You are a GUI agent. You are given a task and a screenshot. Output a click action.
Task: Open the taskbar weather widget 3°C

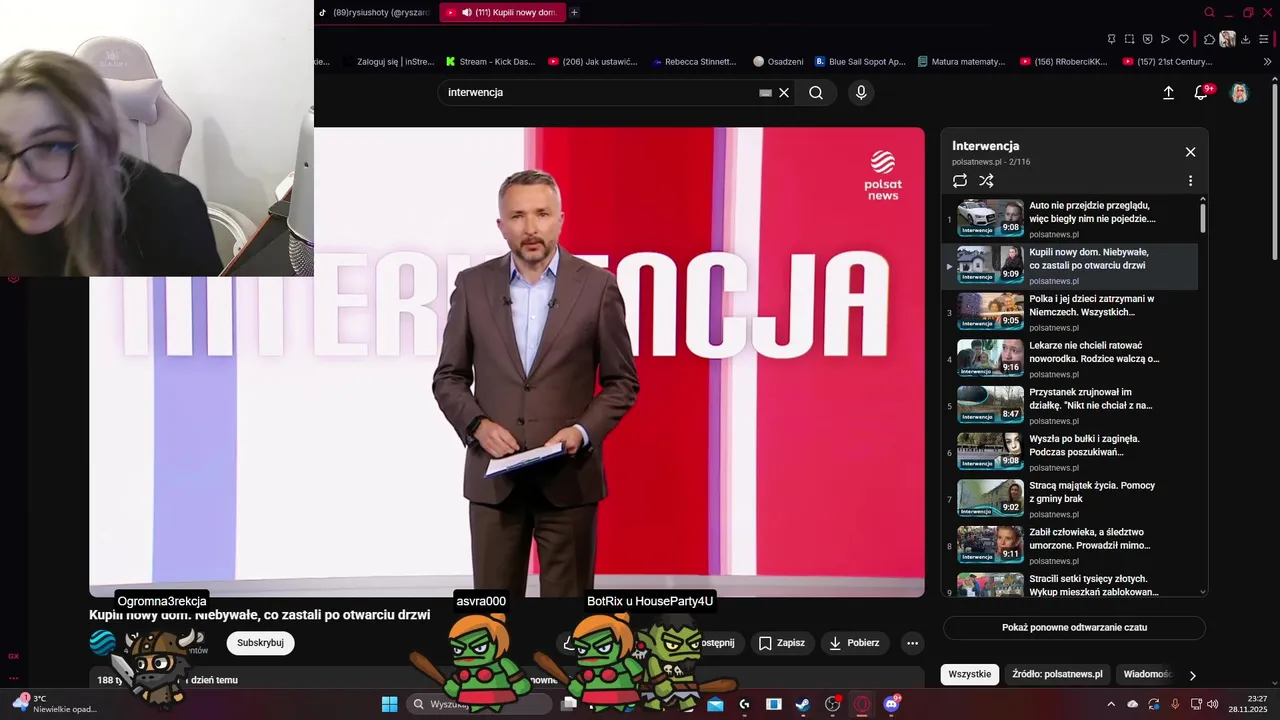click(x=56, y=704)
